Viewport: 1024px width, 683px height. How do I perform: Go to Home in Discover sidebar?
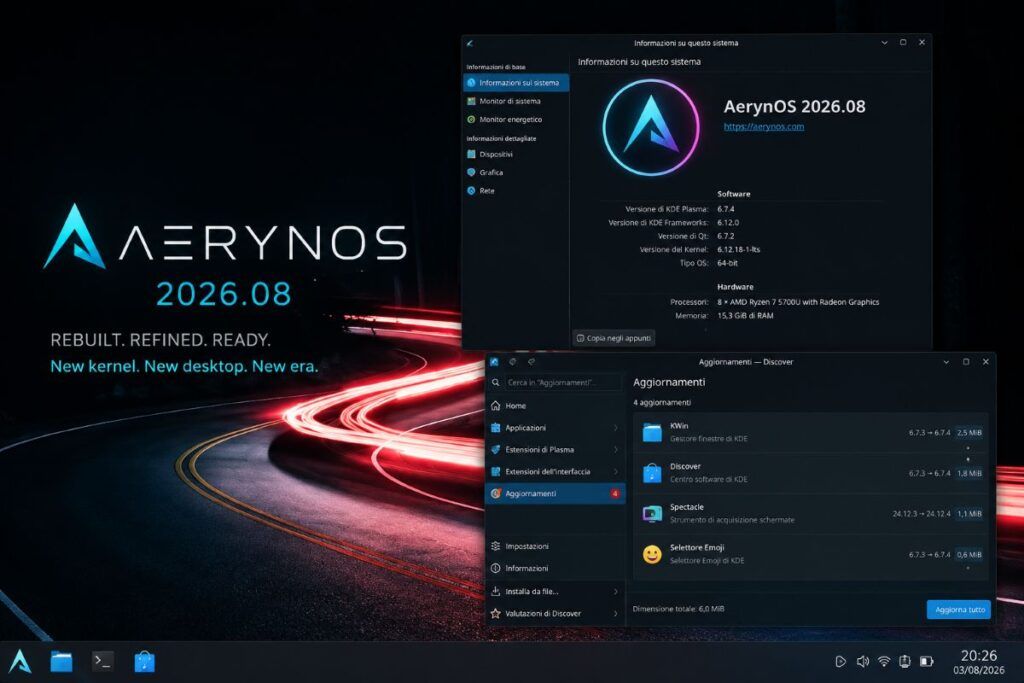click(x=555, y=405)
